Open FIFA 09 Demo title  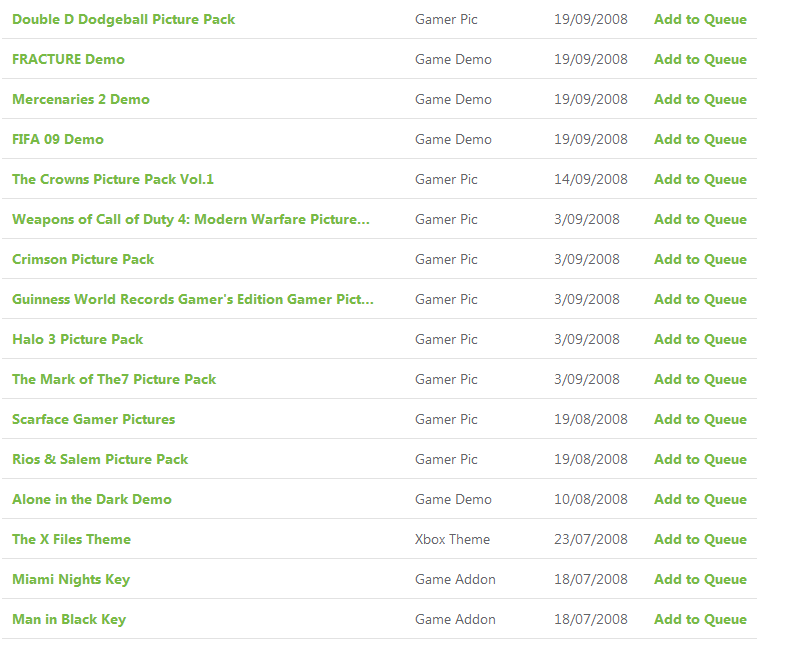point(58,139)
